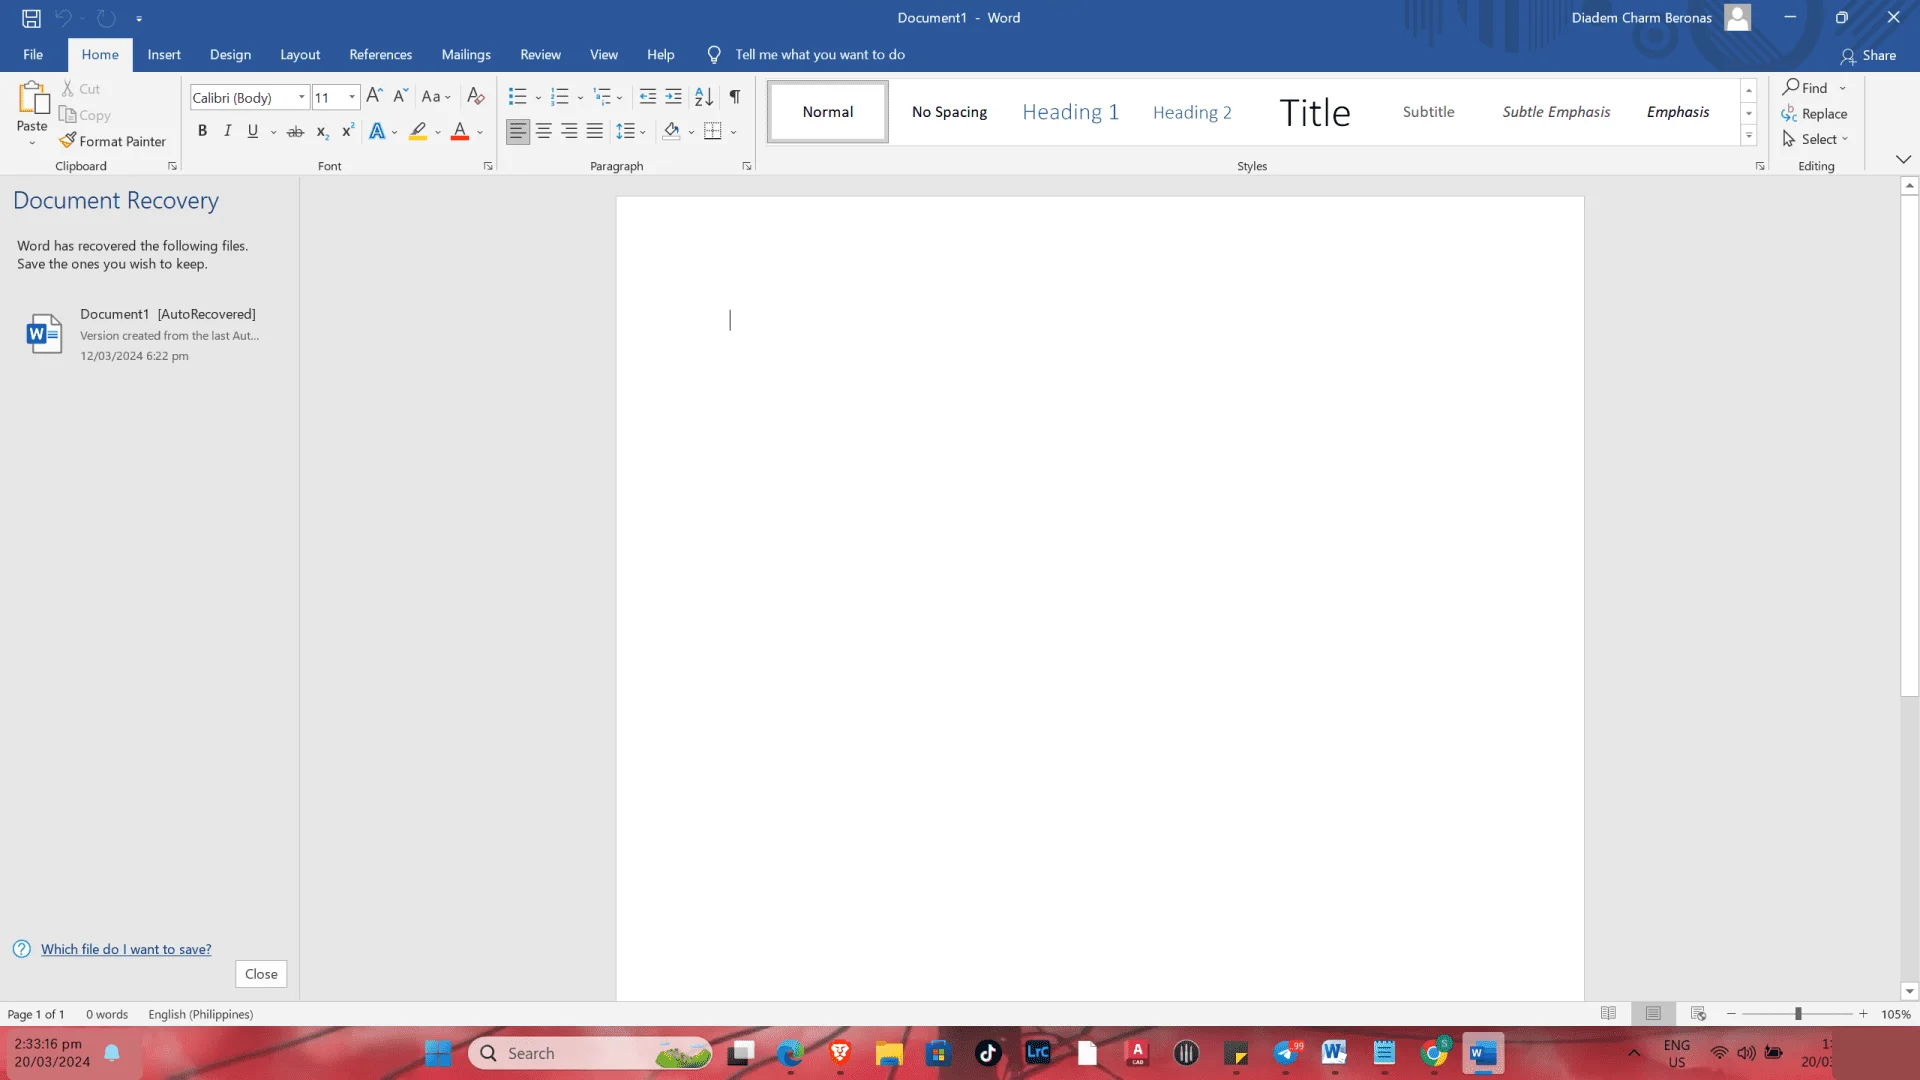Toggle Bold formatting
This screenshot has height=1080, width=1920.
[x=202, y=131]
